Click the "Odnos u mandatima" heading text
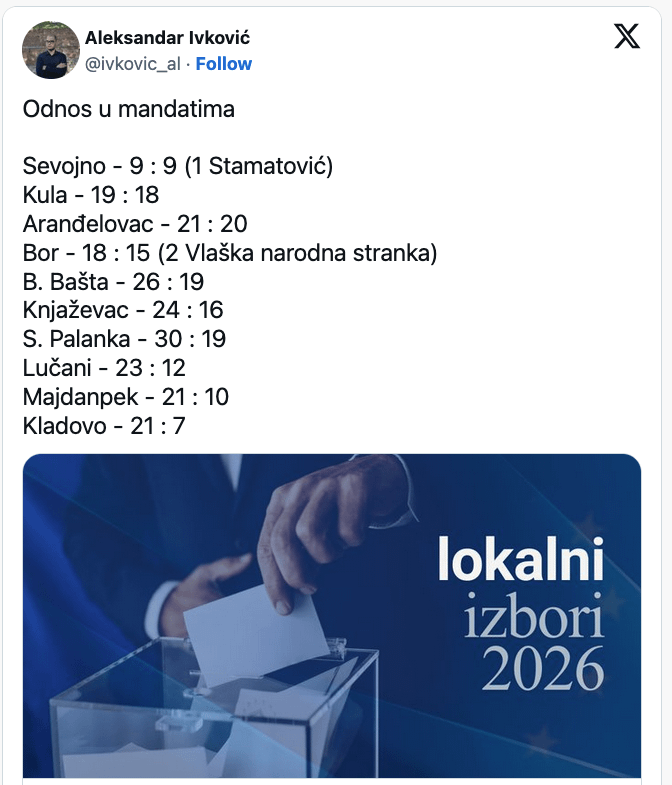Image resolution: width=672 pixels, height=785 pixels. pos(129,109)
